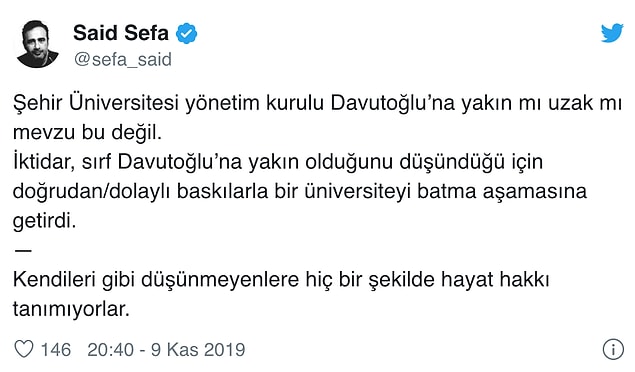Click the word 'getirdi.'

[x=45, y=221]
